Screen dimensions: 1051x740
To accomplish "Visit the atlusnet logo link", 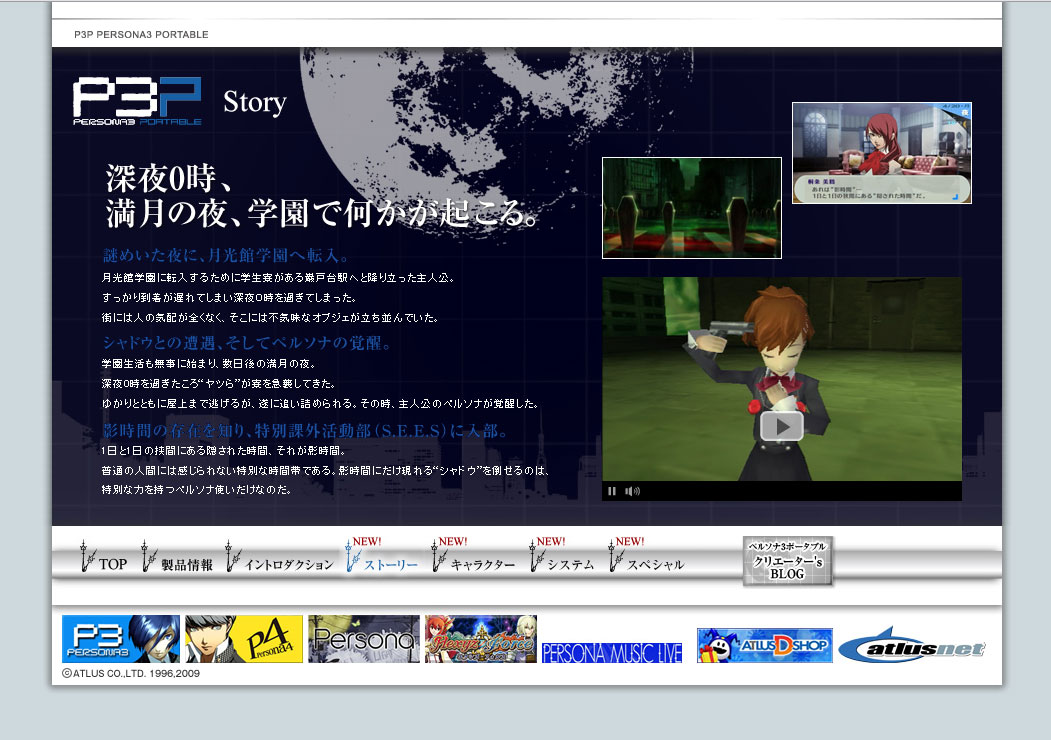I will point(912,645).
